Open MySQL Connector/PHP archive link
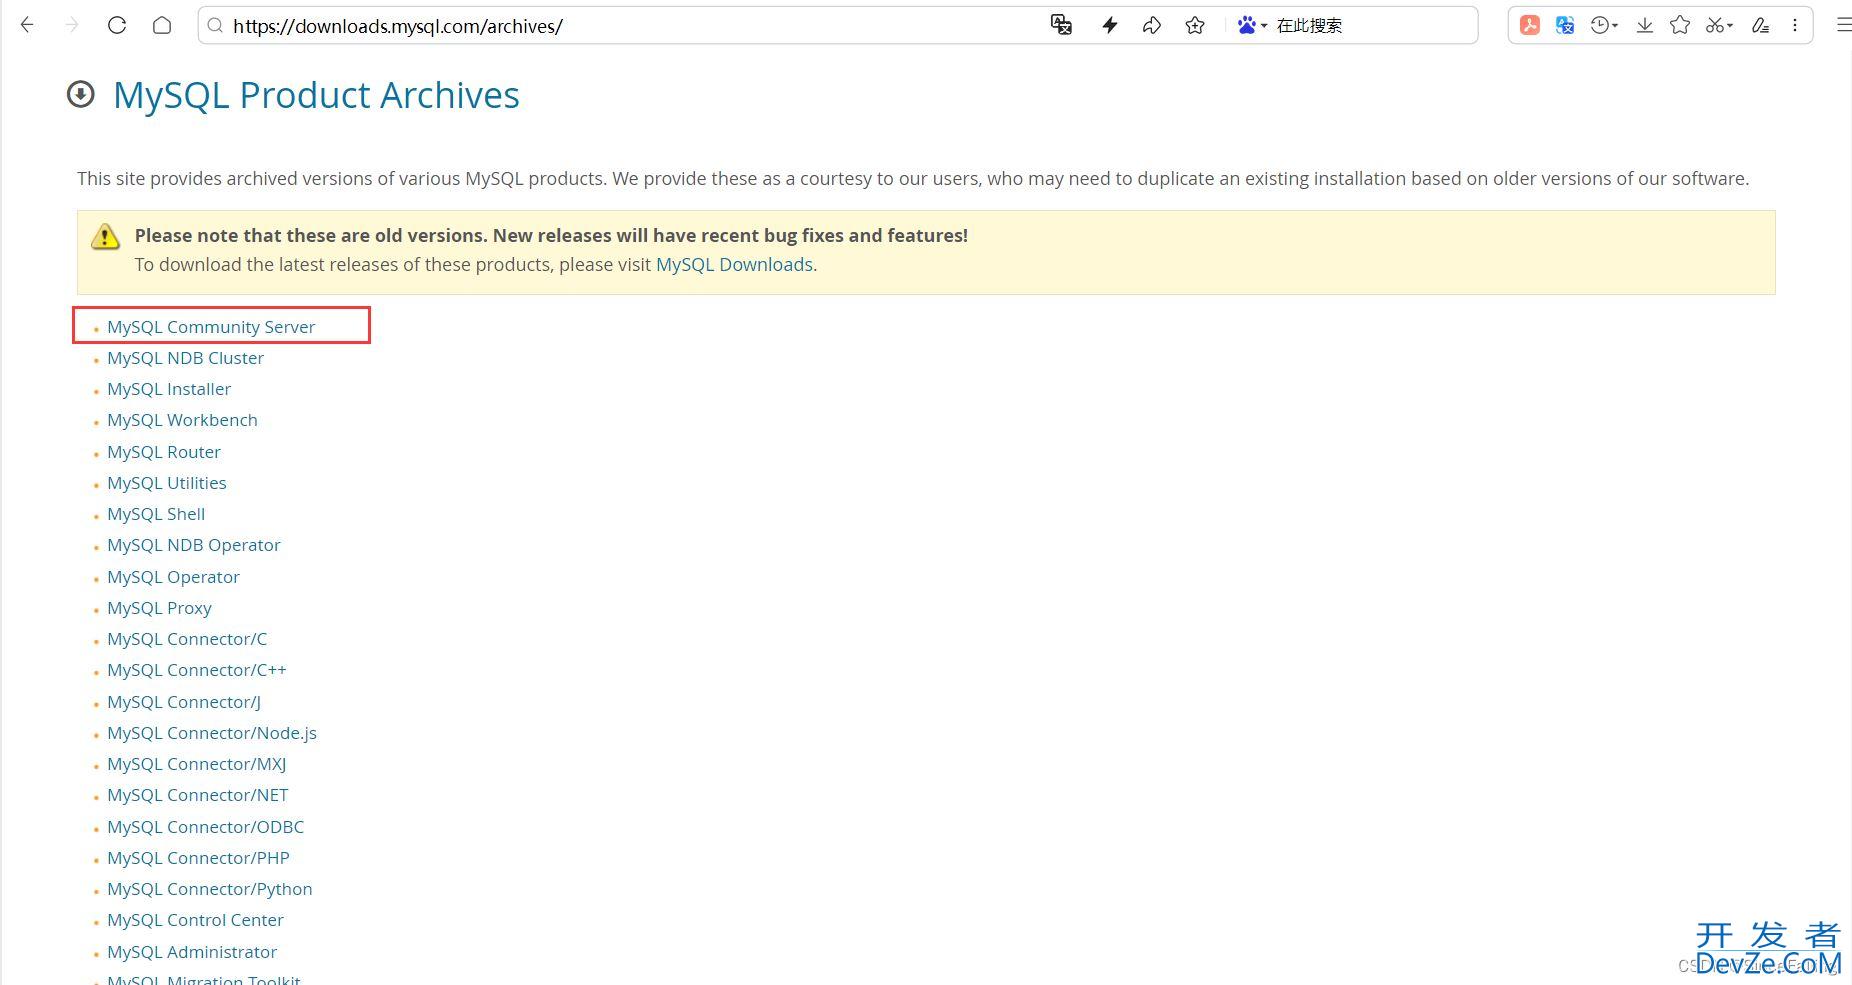This screenshot has width=1852, height=985. 198,858
